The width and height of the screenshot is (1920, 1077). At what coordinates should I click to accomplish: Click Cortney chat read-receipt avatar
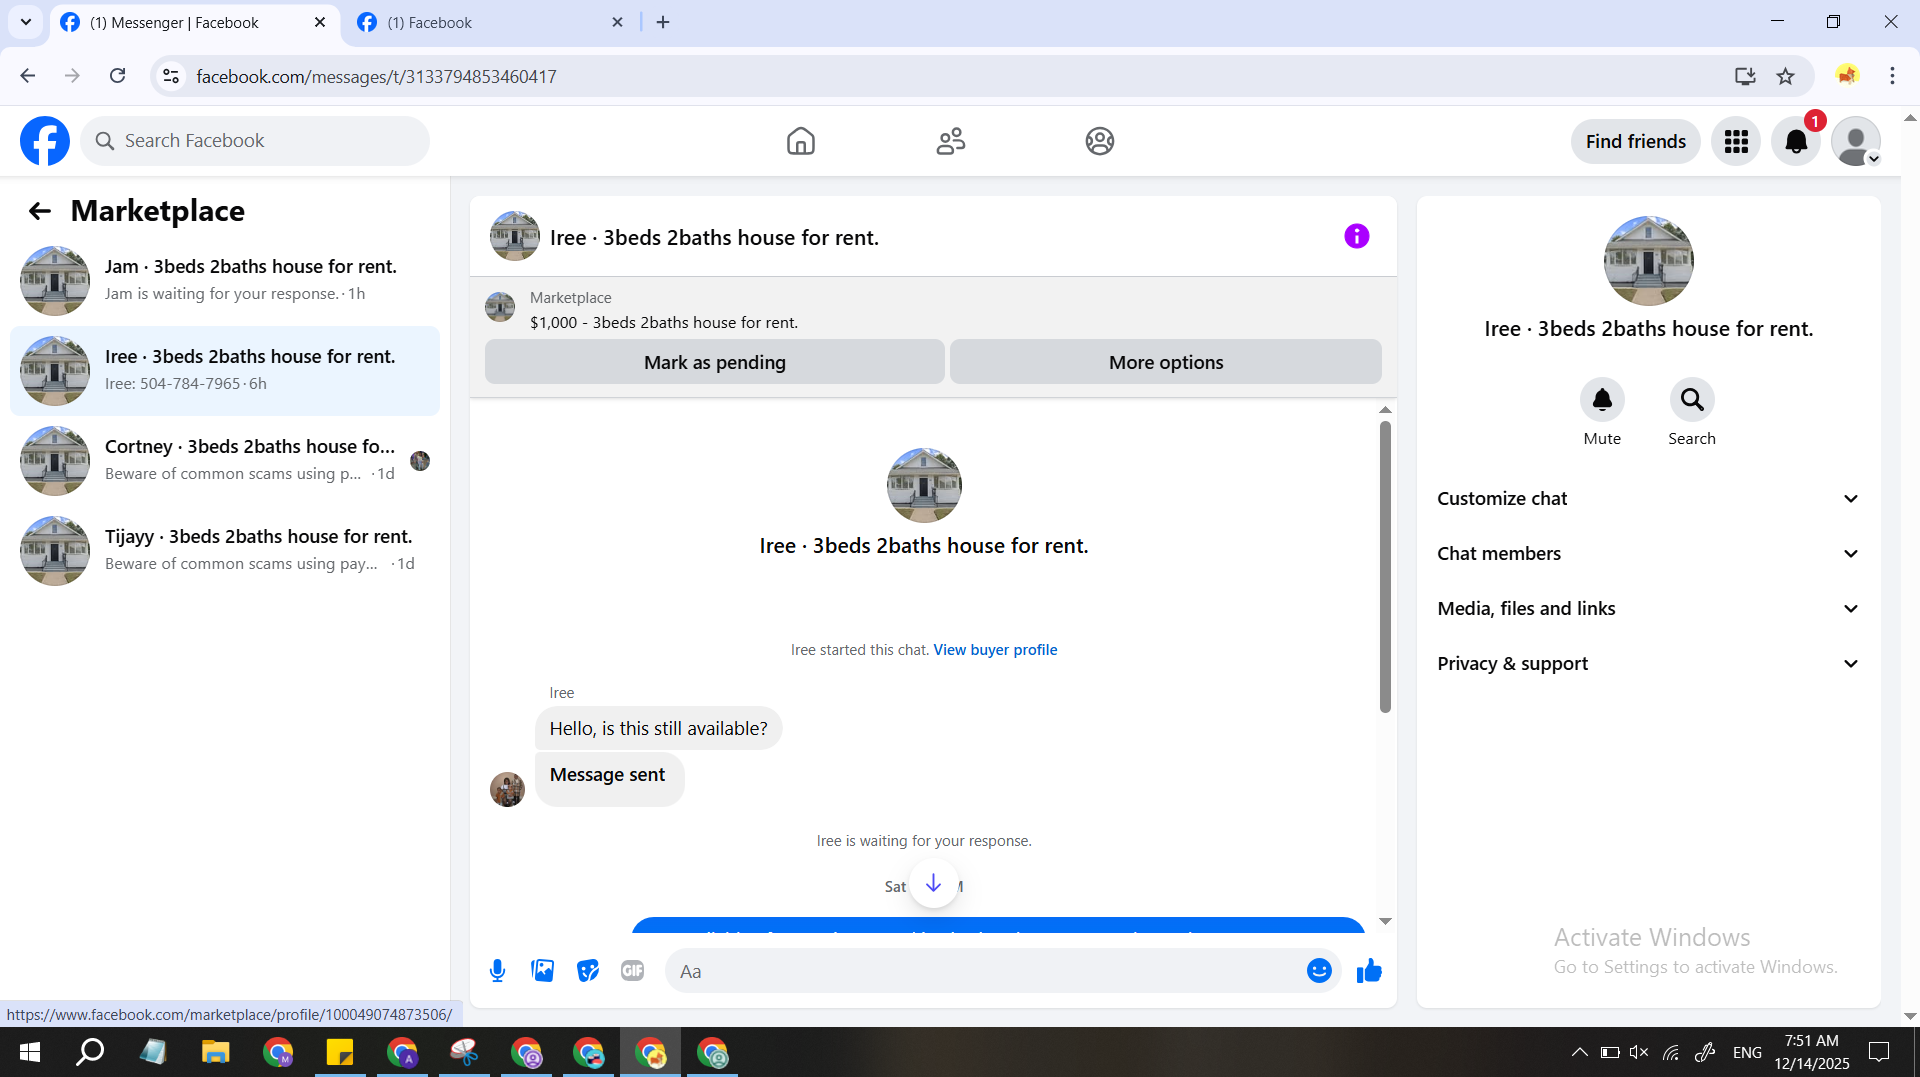pyautogui.click(x=420, y=461)
